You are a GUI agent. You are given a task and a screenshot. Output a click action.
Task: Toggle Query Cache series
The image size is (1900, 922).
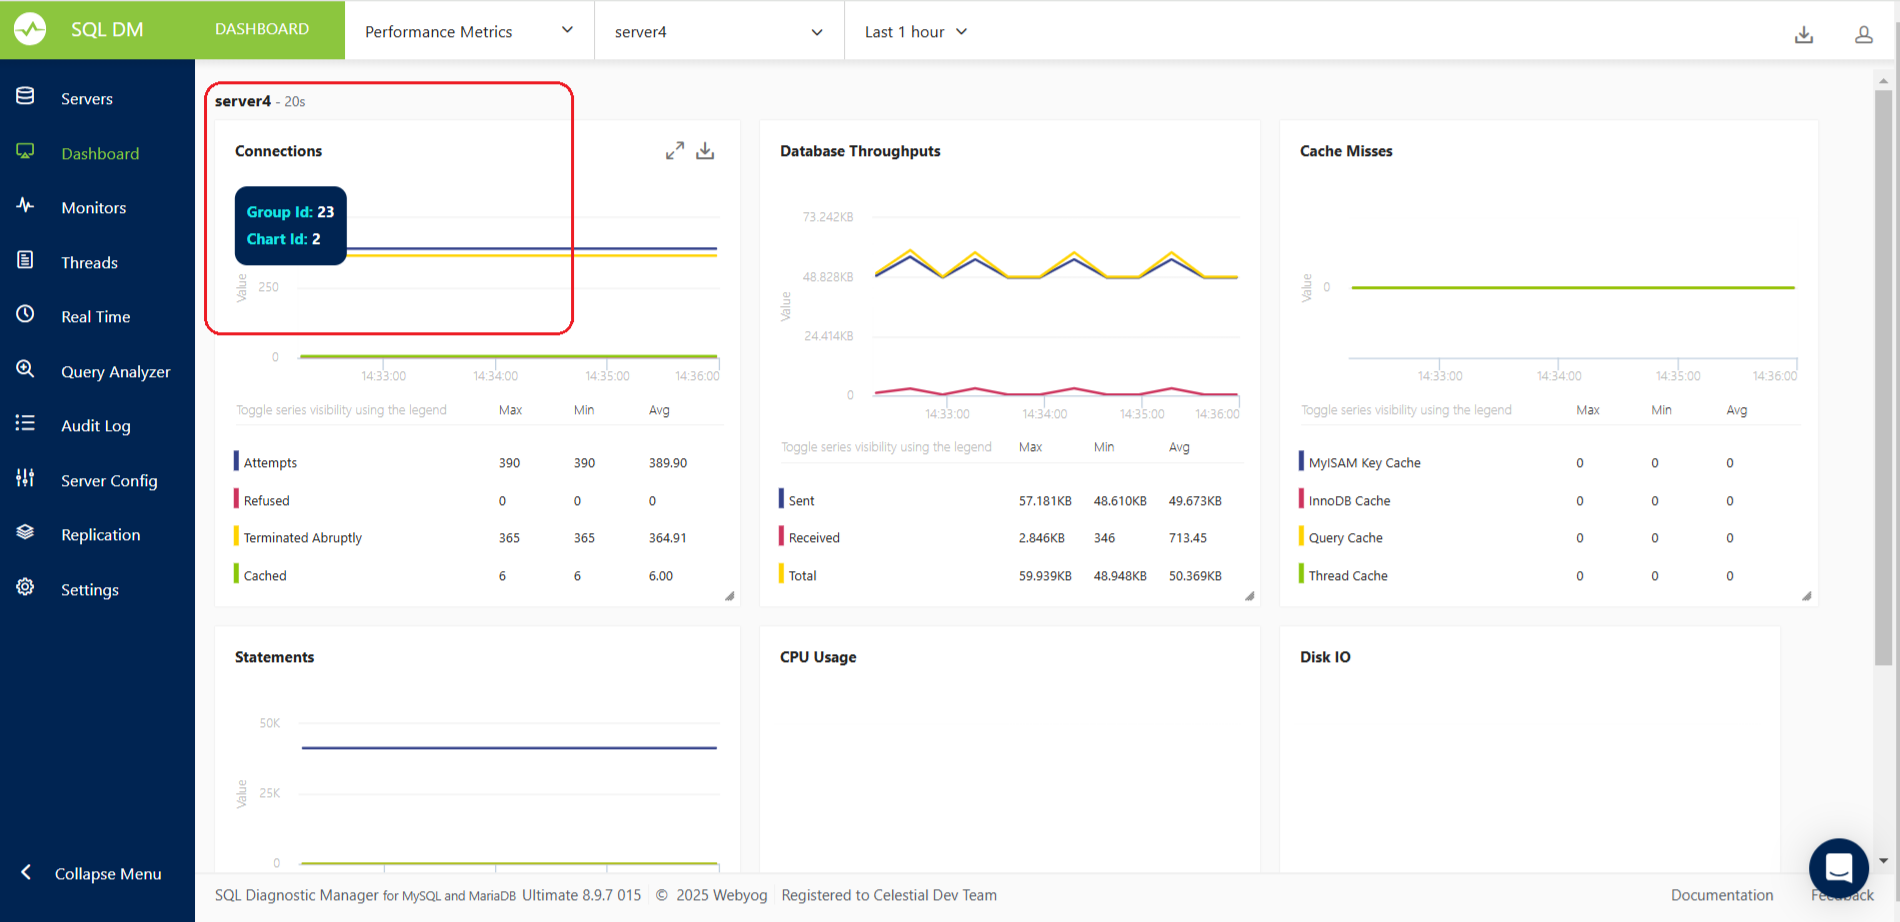point(1341,537)
